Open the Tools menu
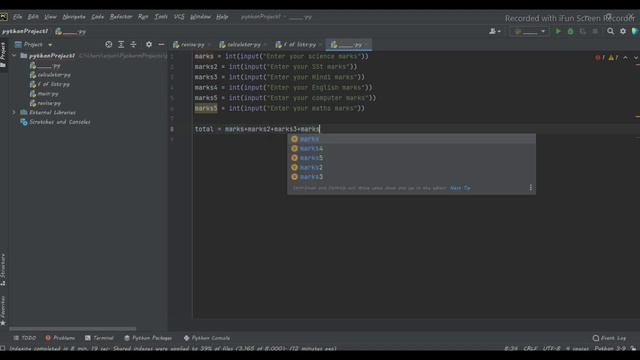This screenshot has height=360, width=640. [x=161, y=17]
